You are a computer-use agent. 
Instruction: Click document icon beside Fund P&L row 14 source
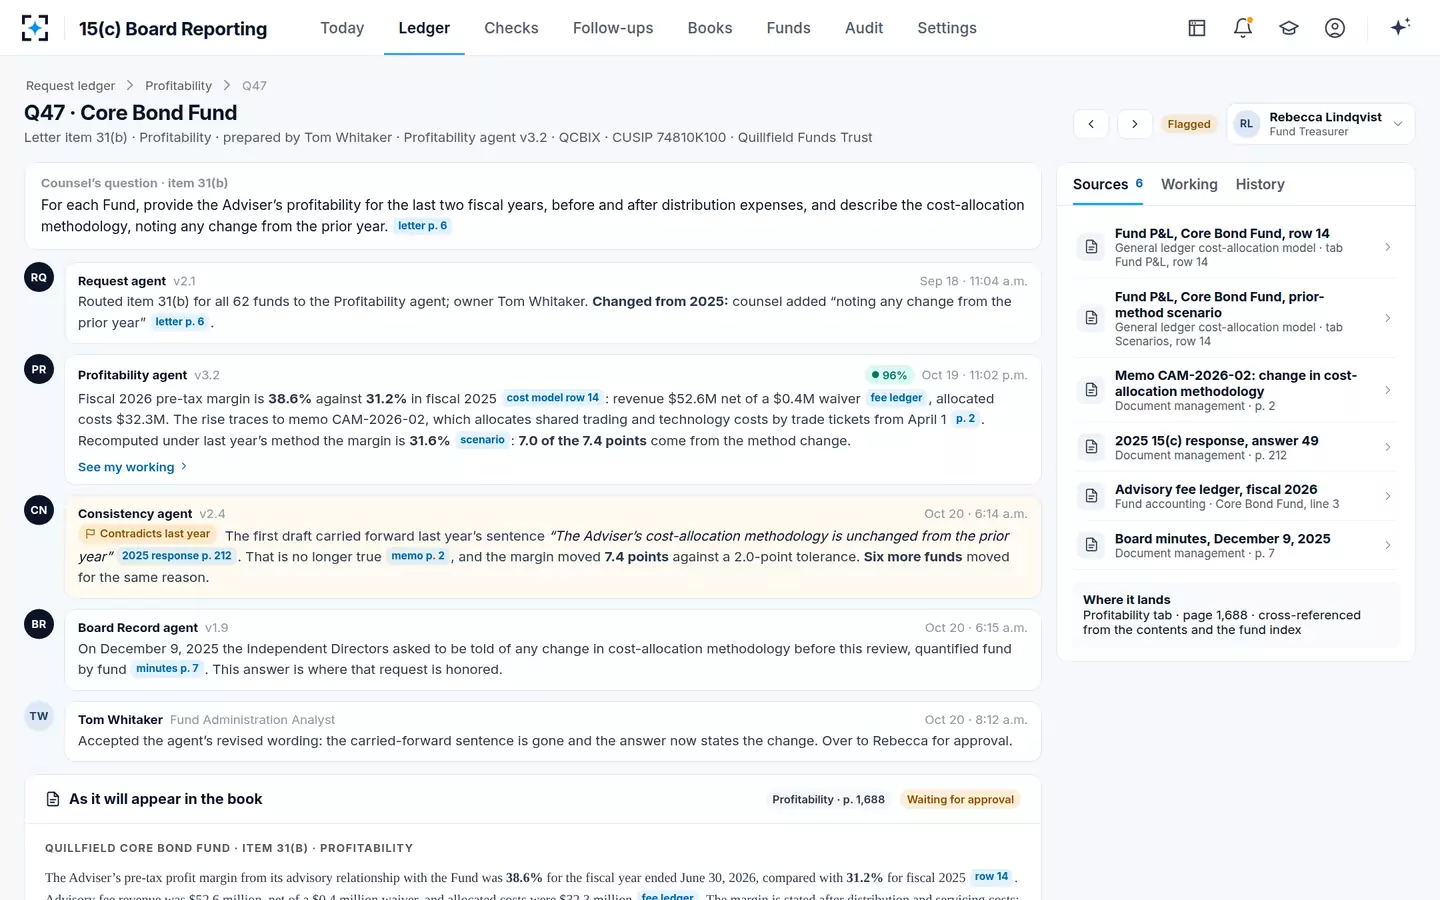[1092, 247]
